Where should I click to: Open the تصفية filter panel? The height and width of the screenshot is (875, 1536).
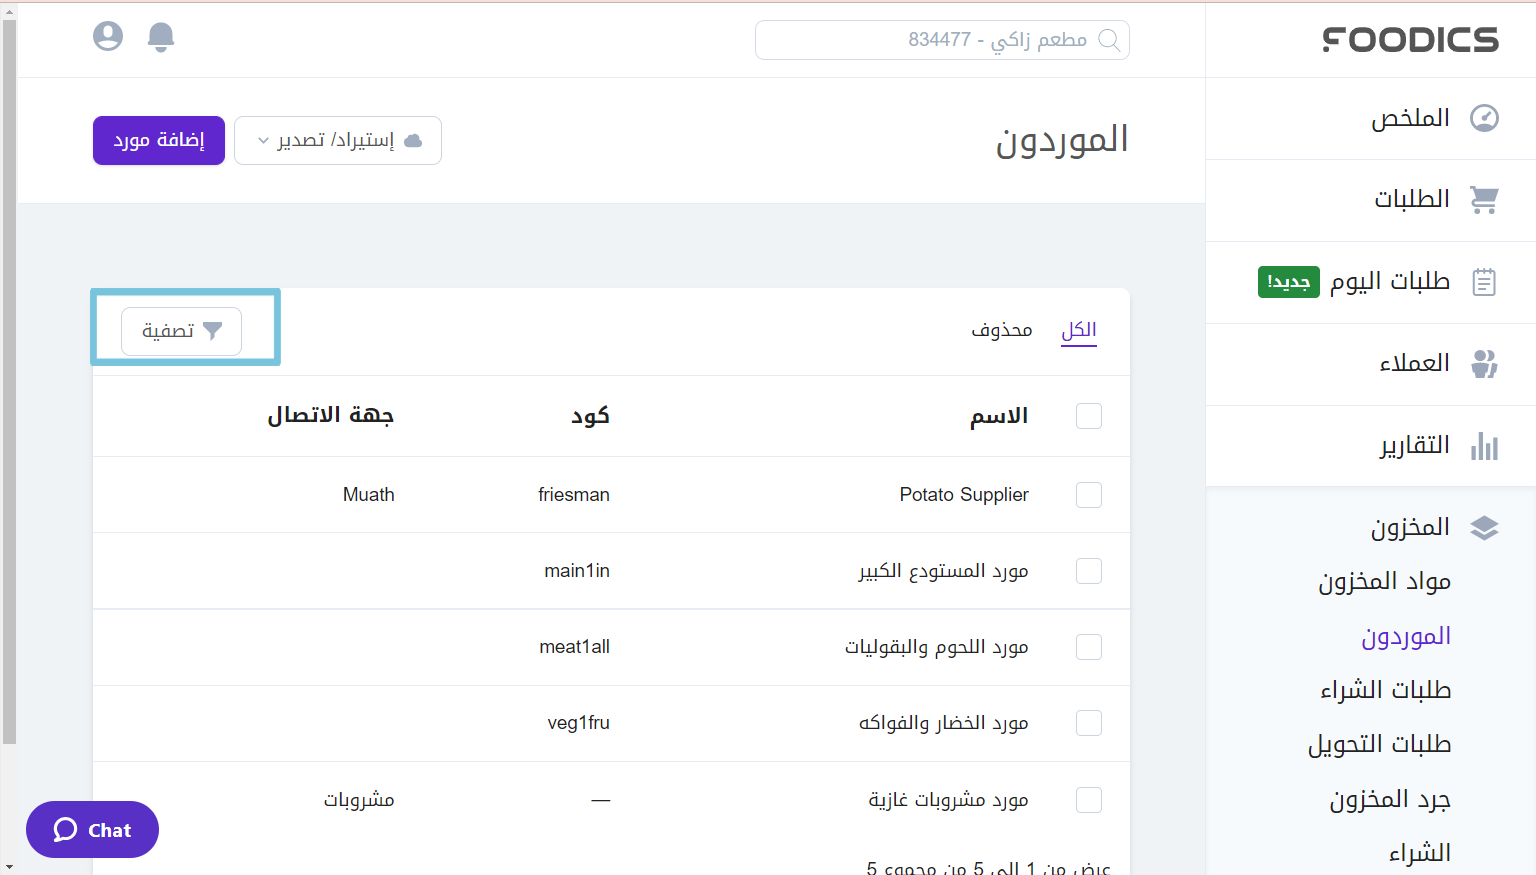(181, 331)
